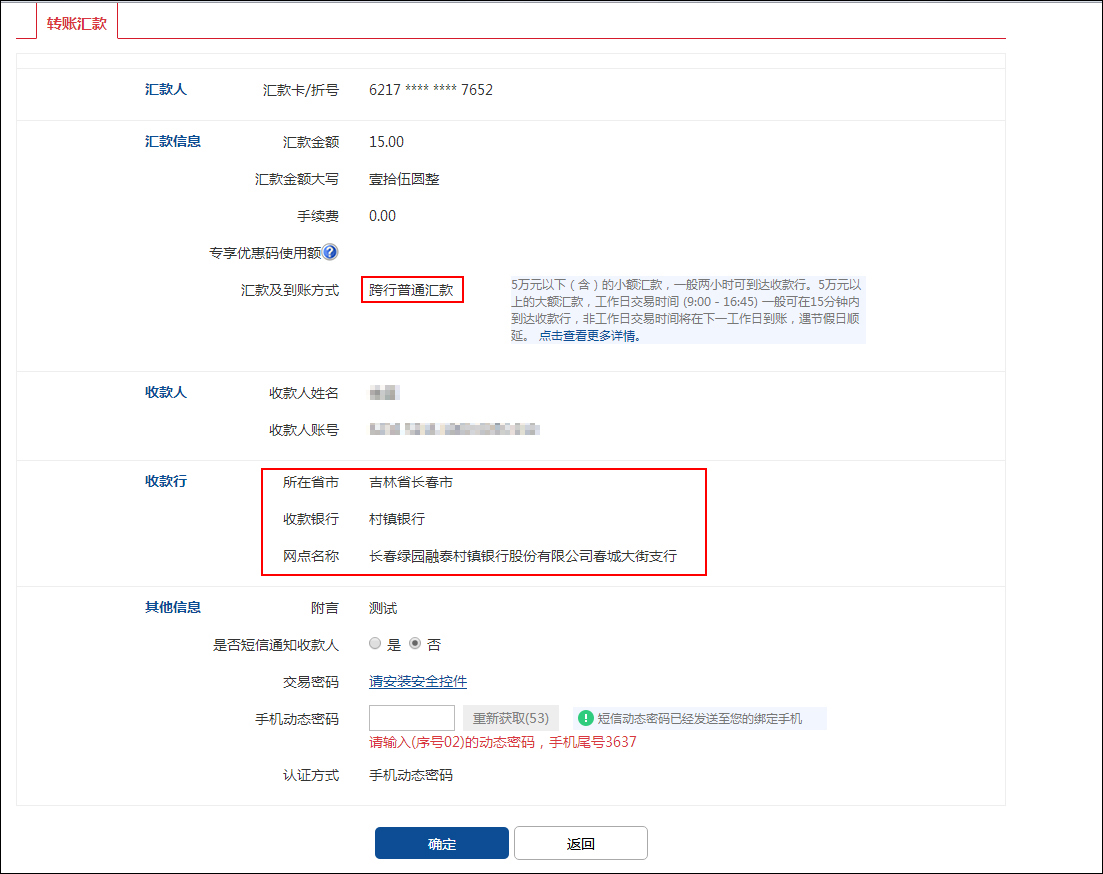The height and width of the screenshot is (874, 1103).
Task: Click the 跨行普通汇款 transfer method text
Action: pyautogui.click(x=412, y=290)
